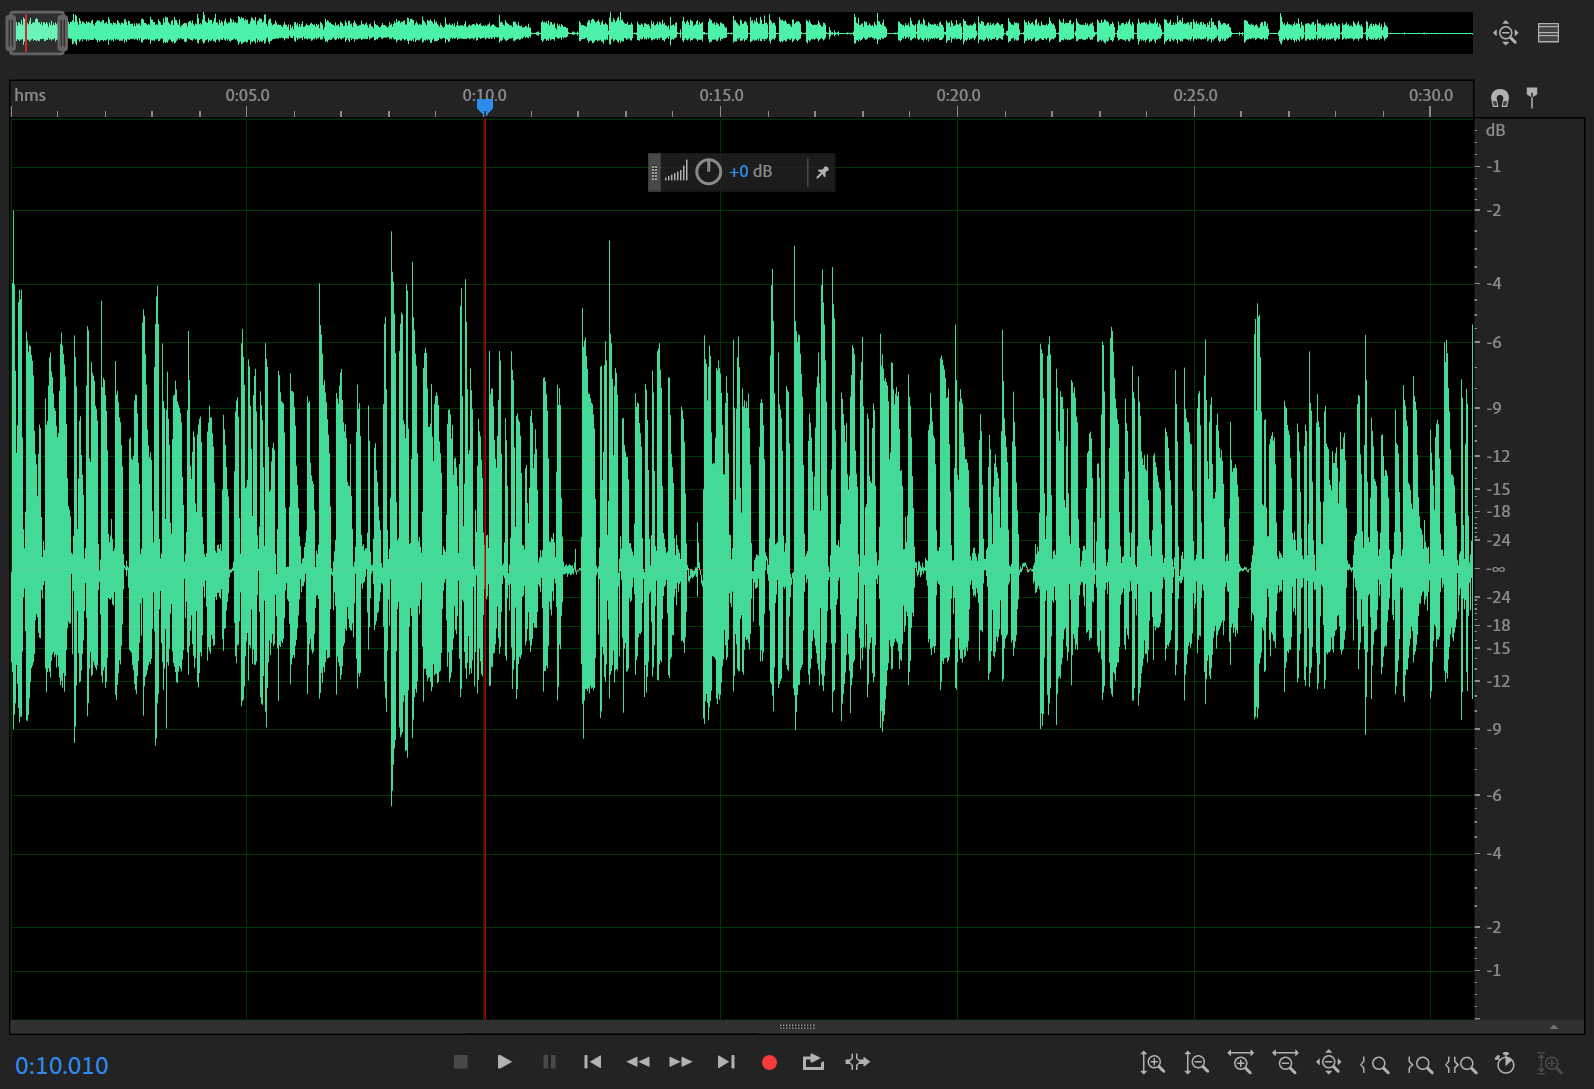Click the Fast Forward transport button

point(681,1062)
